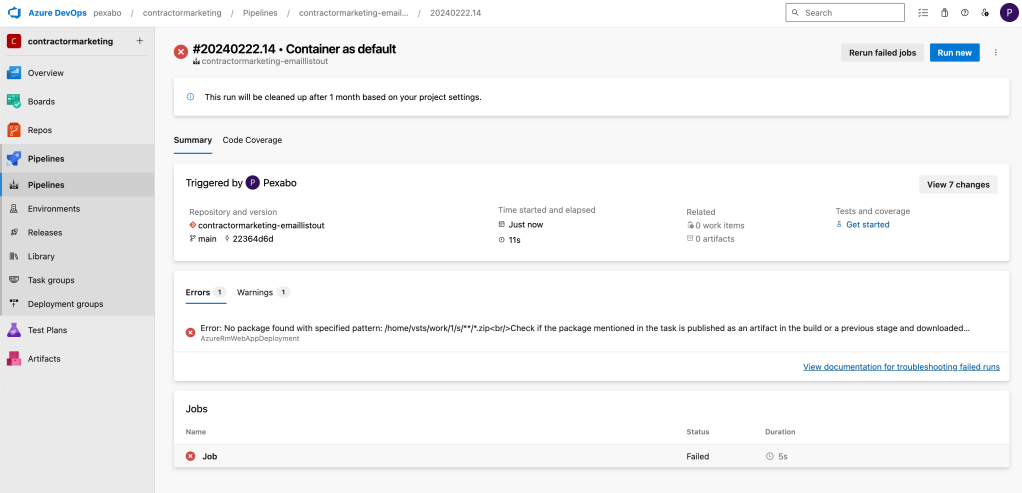Open the purple P profile avatar
This screenshot has height=493, width=1022.
[1009, 12]
